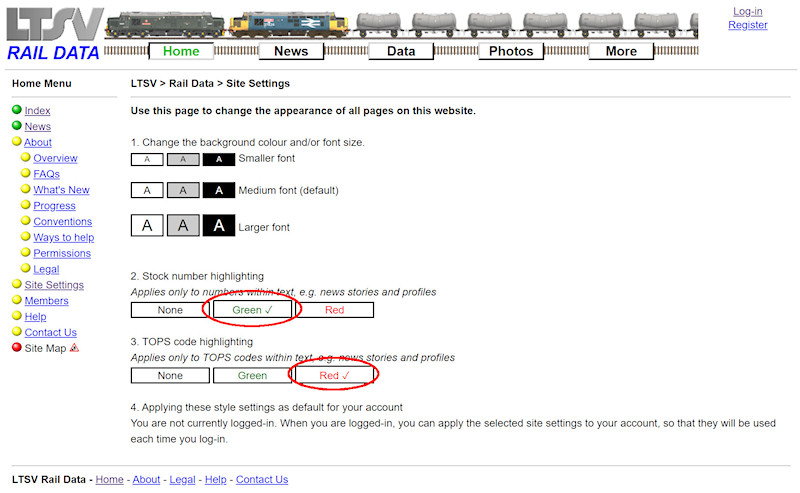Viewport: 800px width, 493px height.
Task: Open Contact Us link in the footer
Action: coord(262,480)
